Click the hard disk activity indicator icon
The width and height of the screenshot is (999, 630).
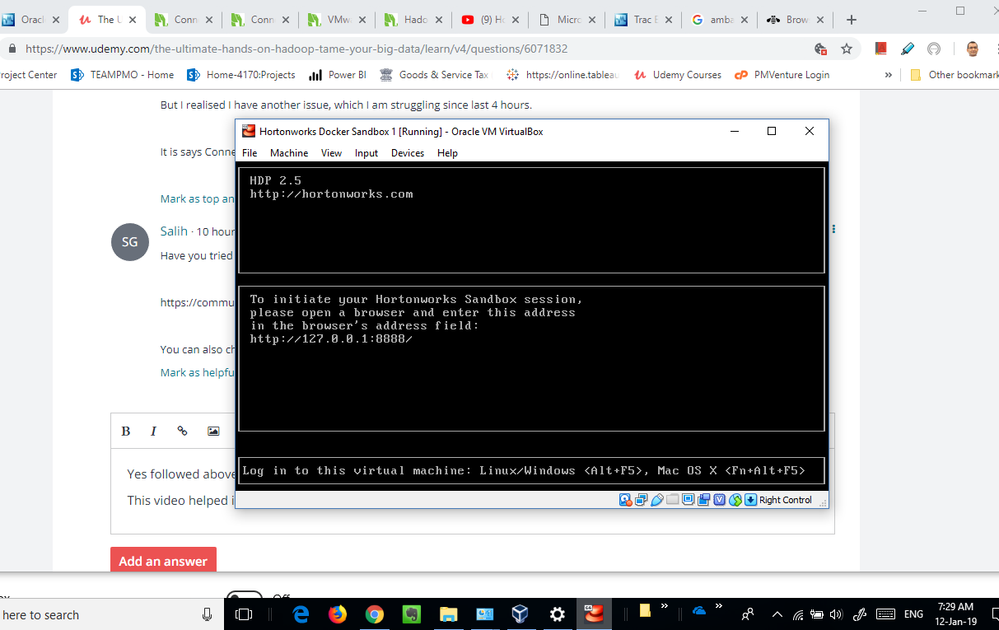pos(626,500)
